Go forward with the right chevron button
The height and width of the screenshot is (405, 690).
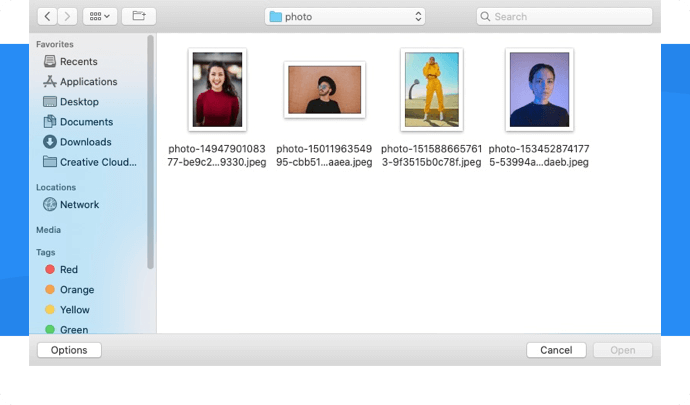point(67,17)
